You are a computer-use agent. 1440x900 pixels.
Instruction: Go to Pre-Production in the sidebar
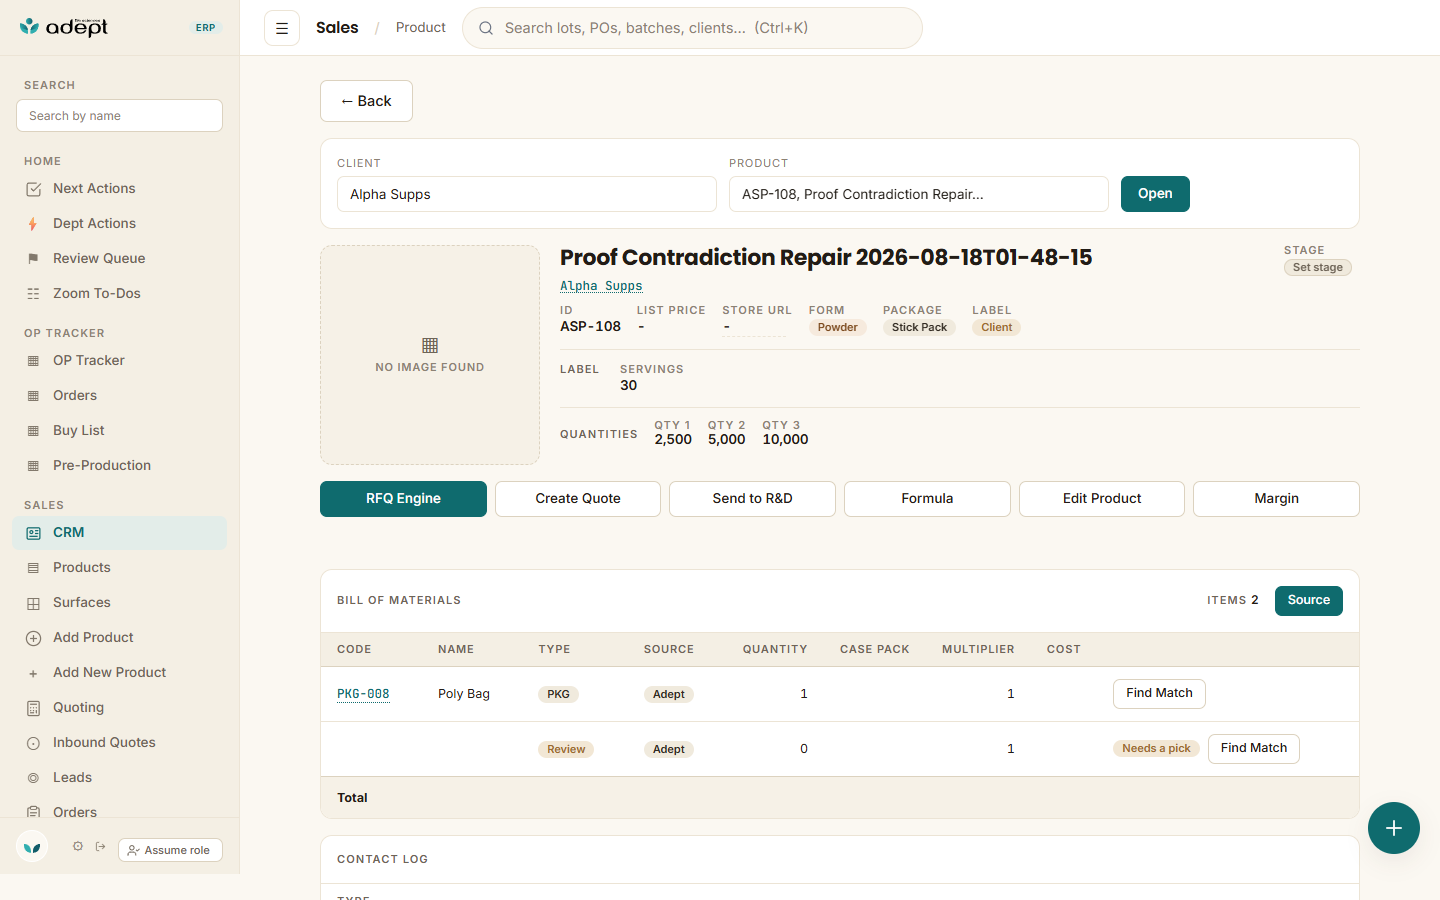coord(120,466)
